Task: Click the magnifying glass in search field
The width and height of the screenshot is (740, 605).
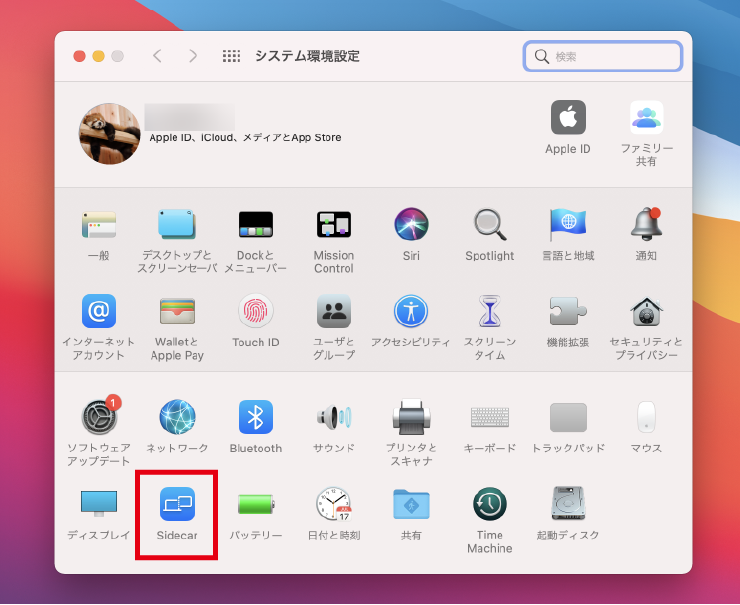Action: pos(542,57)
